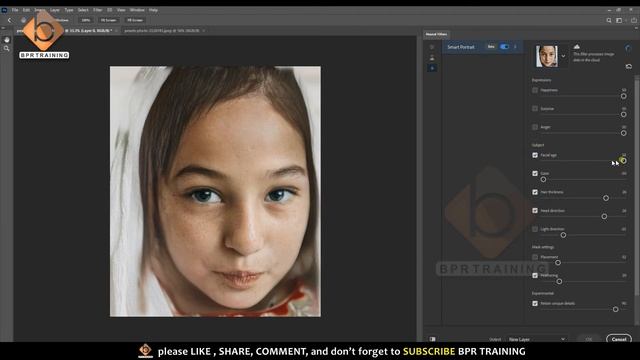The width and height of the screenshot is (640, 360).
Task: Uncheck the Head direction checkbox
Action: 535,211
